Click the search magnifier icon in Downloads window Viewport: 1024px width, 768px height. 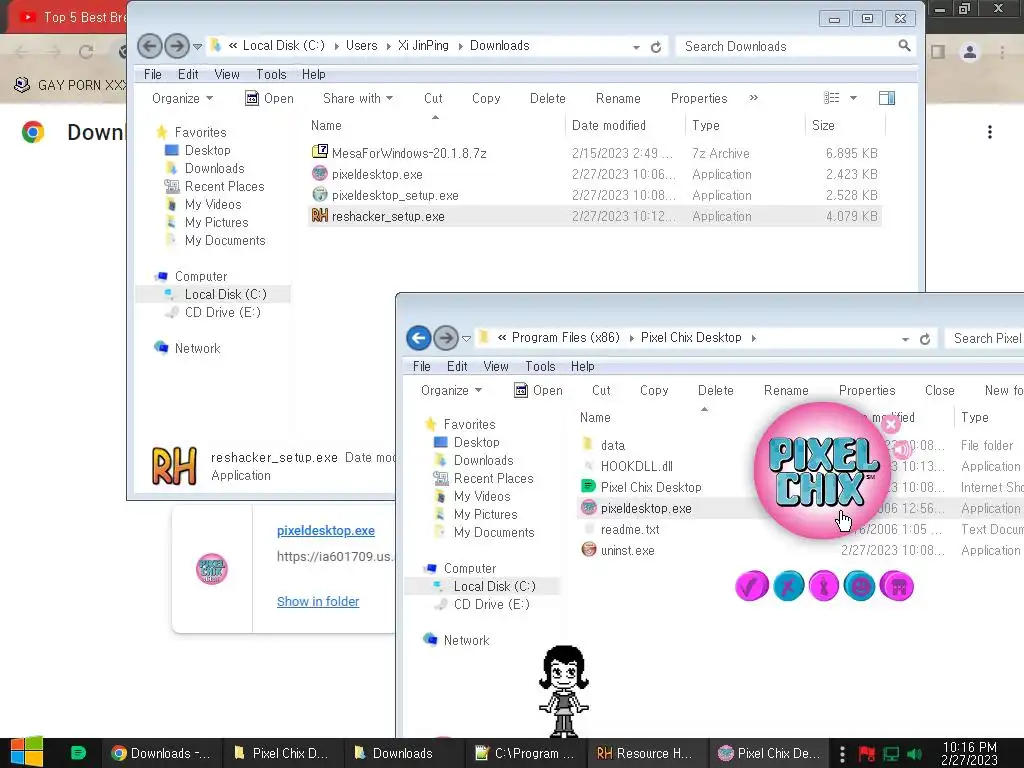tap(904, 46)
